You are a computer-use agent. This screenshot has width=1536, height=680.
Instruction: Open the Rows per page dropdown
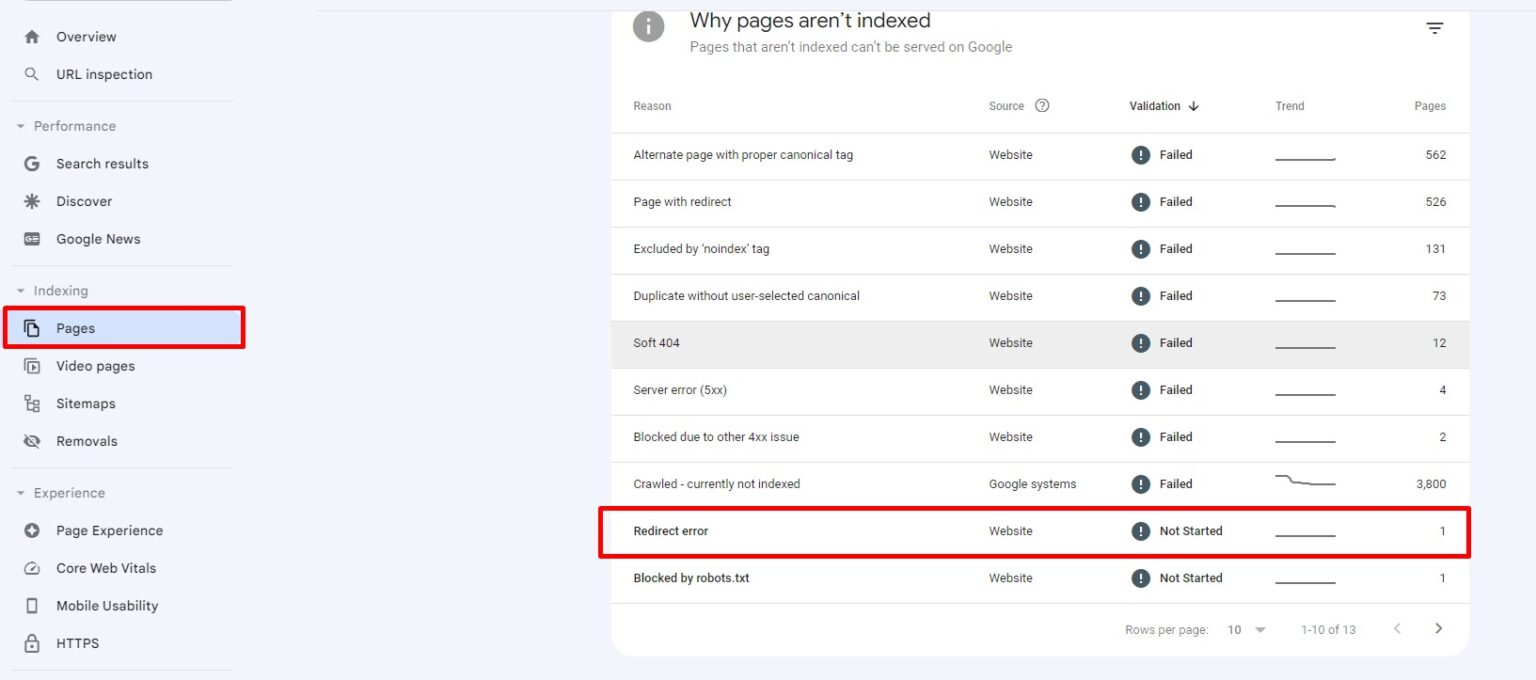[1243, 629]
